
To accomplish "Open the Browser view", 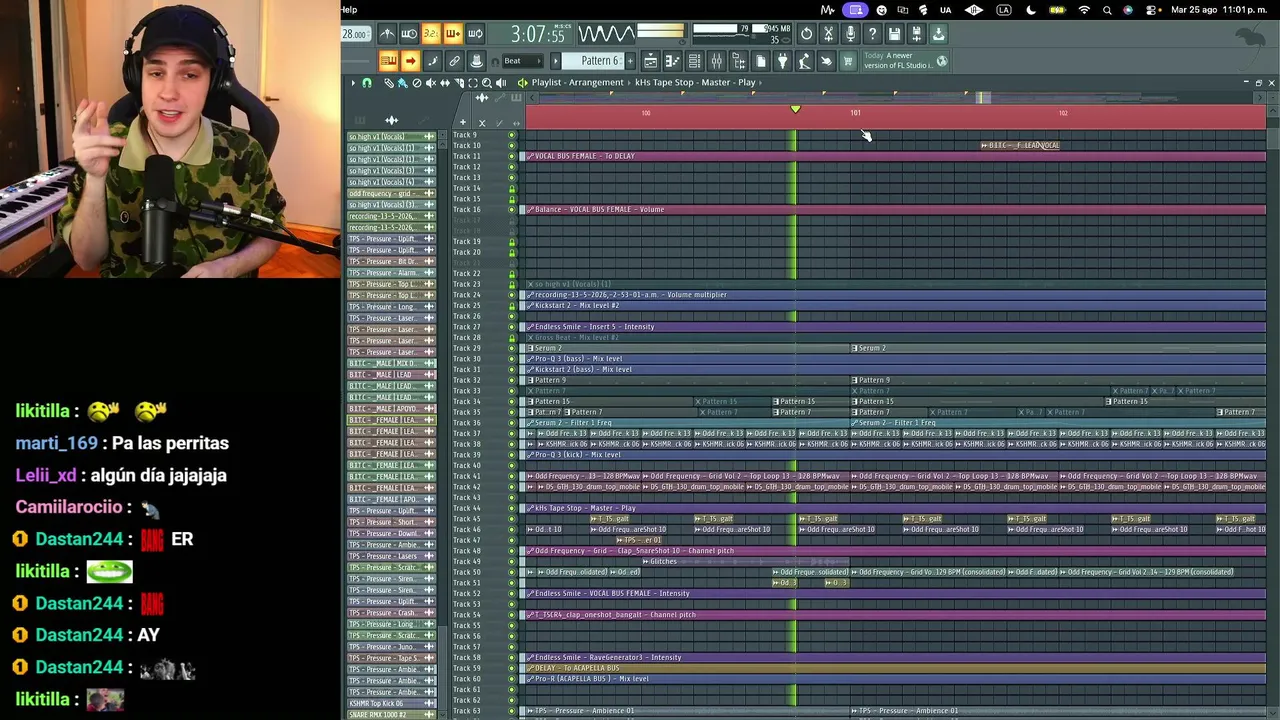I will tap(738, 62).
